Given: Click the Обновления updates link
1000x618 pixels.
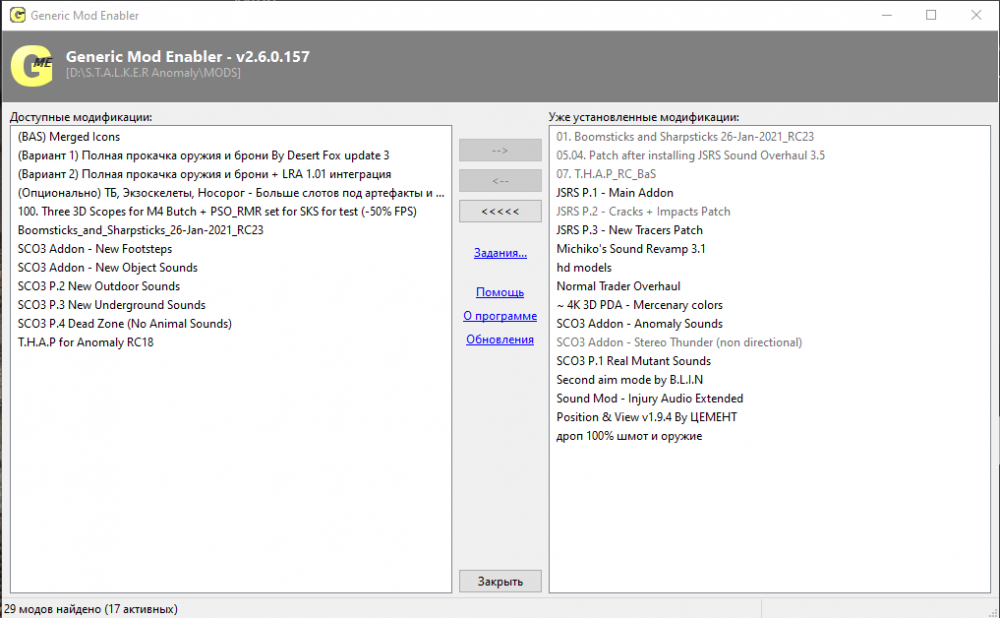Looking at the screenshot, I should coord(500,340).
